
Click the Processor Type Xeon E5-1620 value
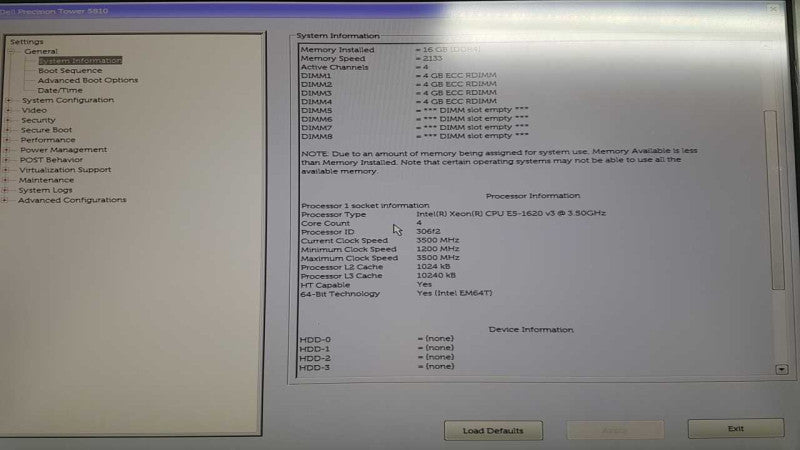click(511, 213)
